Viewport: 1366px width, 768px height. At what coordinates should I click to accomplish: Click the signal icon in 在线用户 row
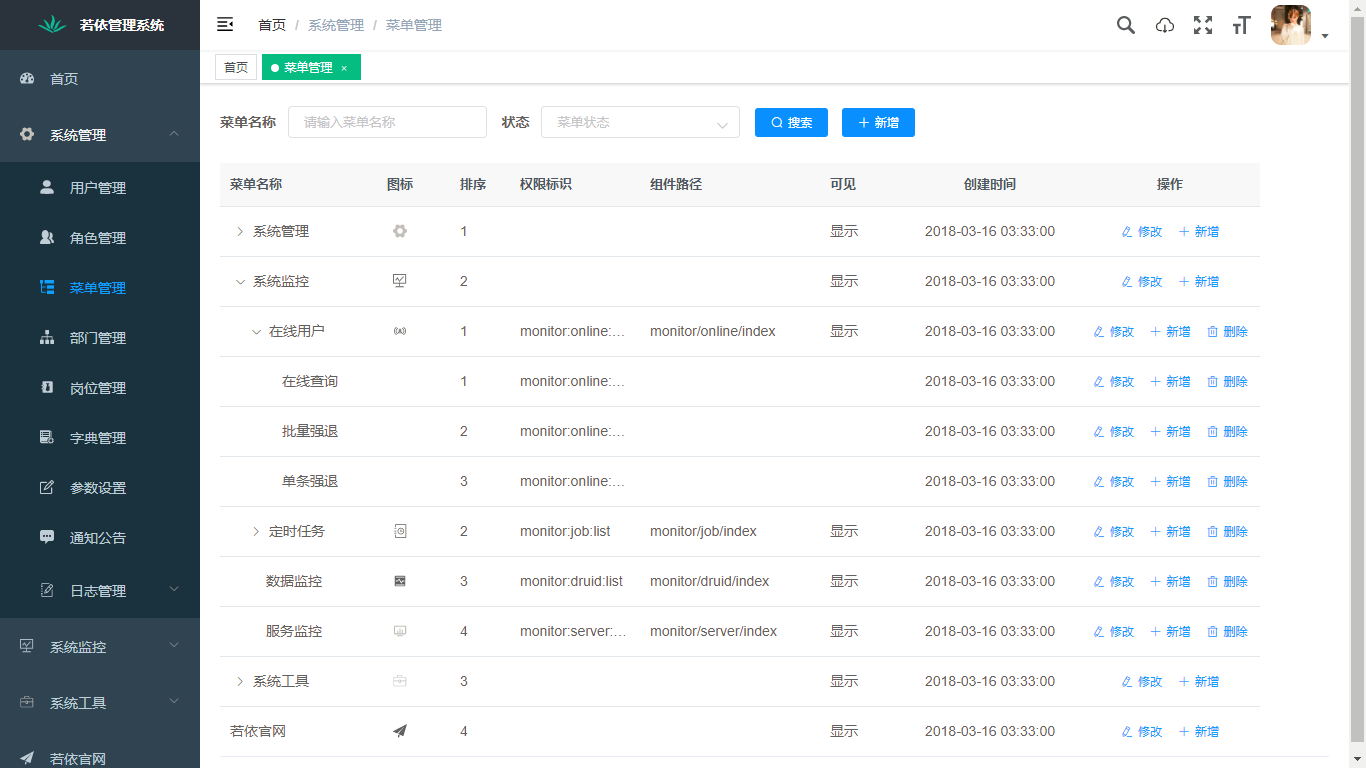pos(400,331)
